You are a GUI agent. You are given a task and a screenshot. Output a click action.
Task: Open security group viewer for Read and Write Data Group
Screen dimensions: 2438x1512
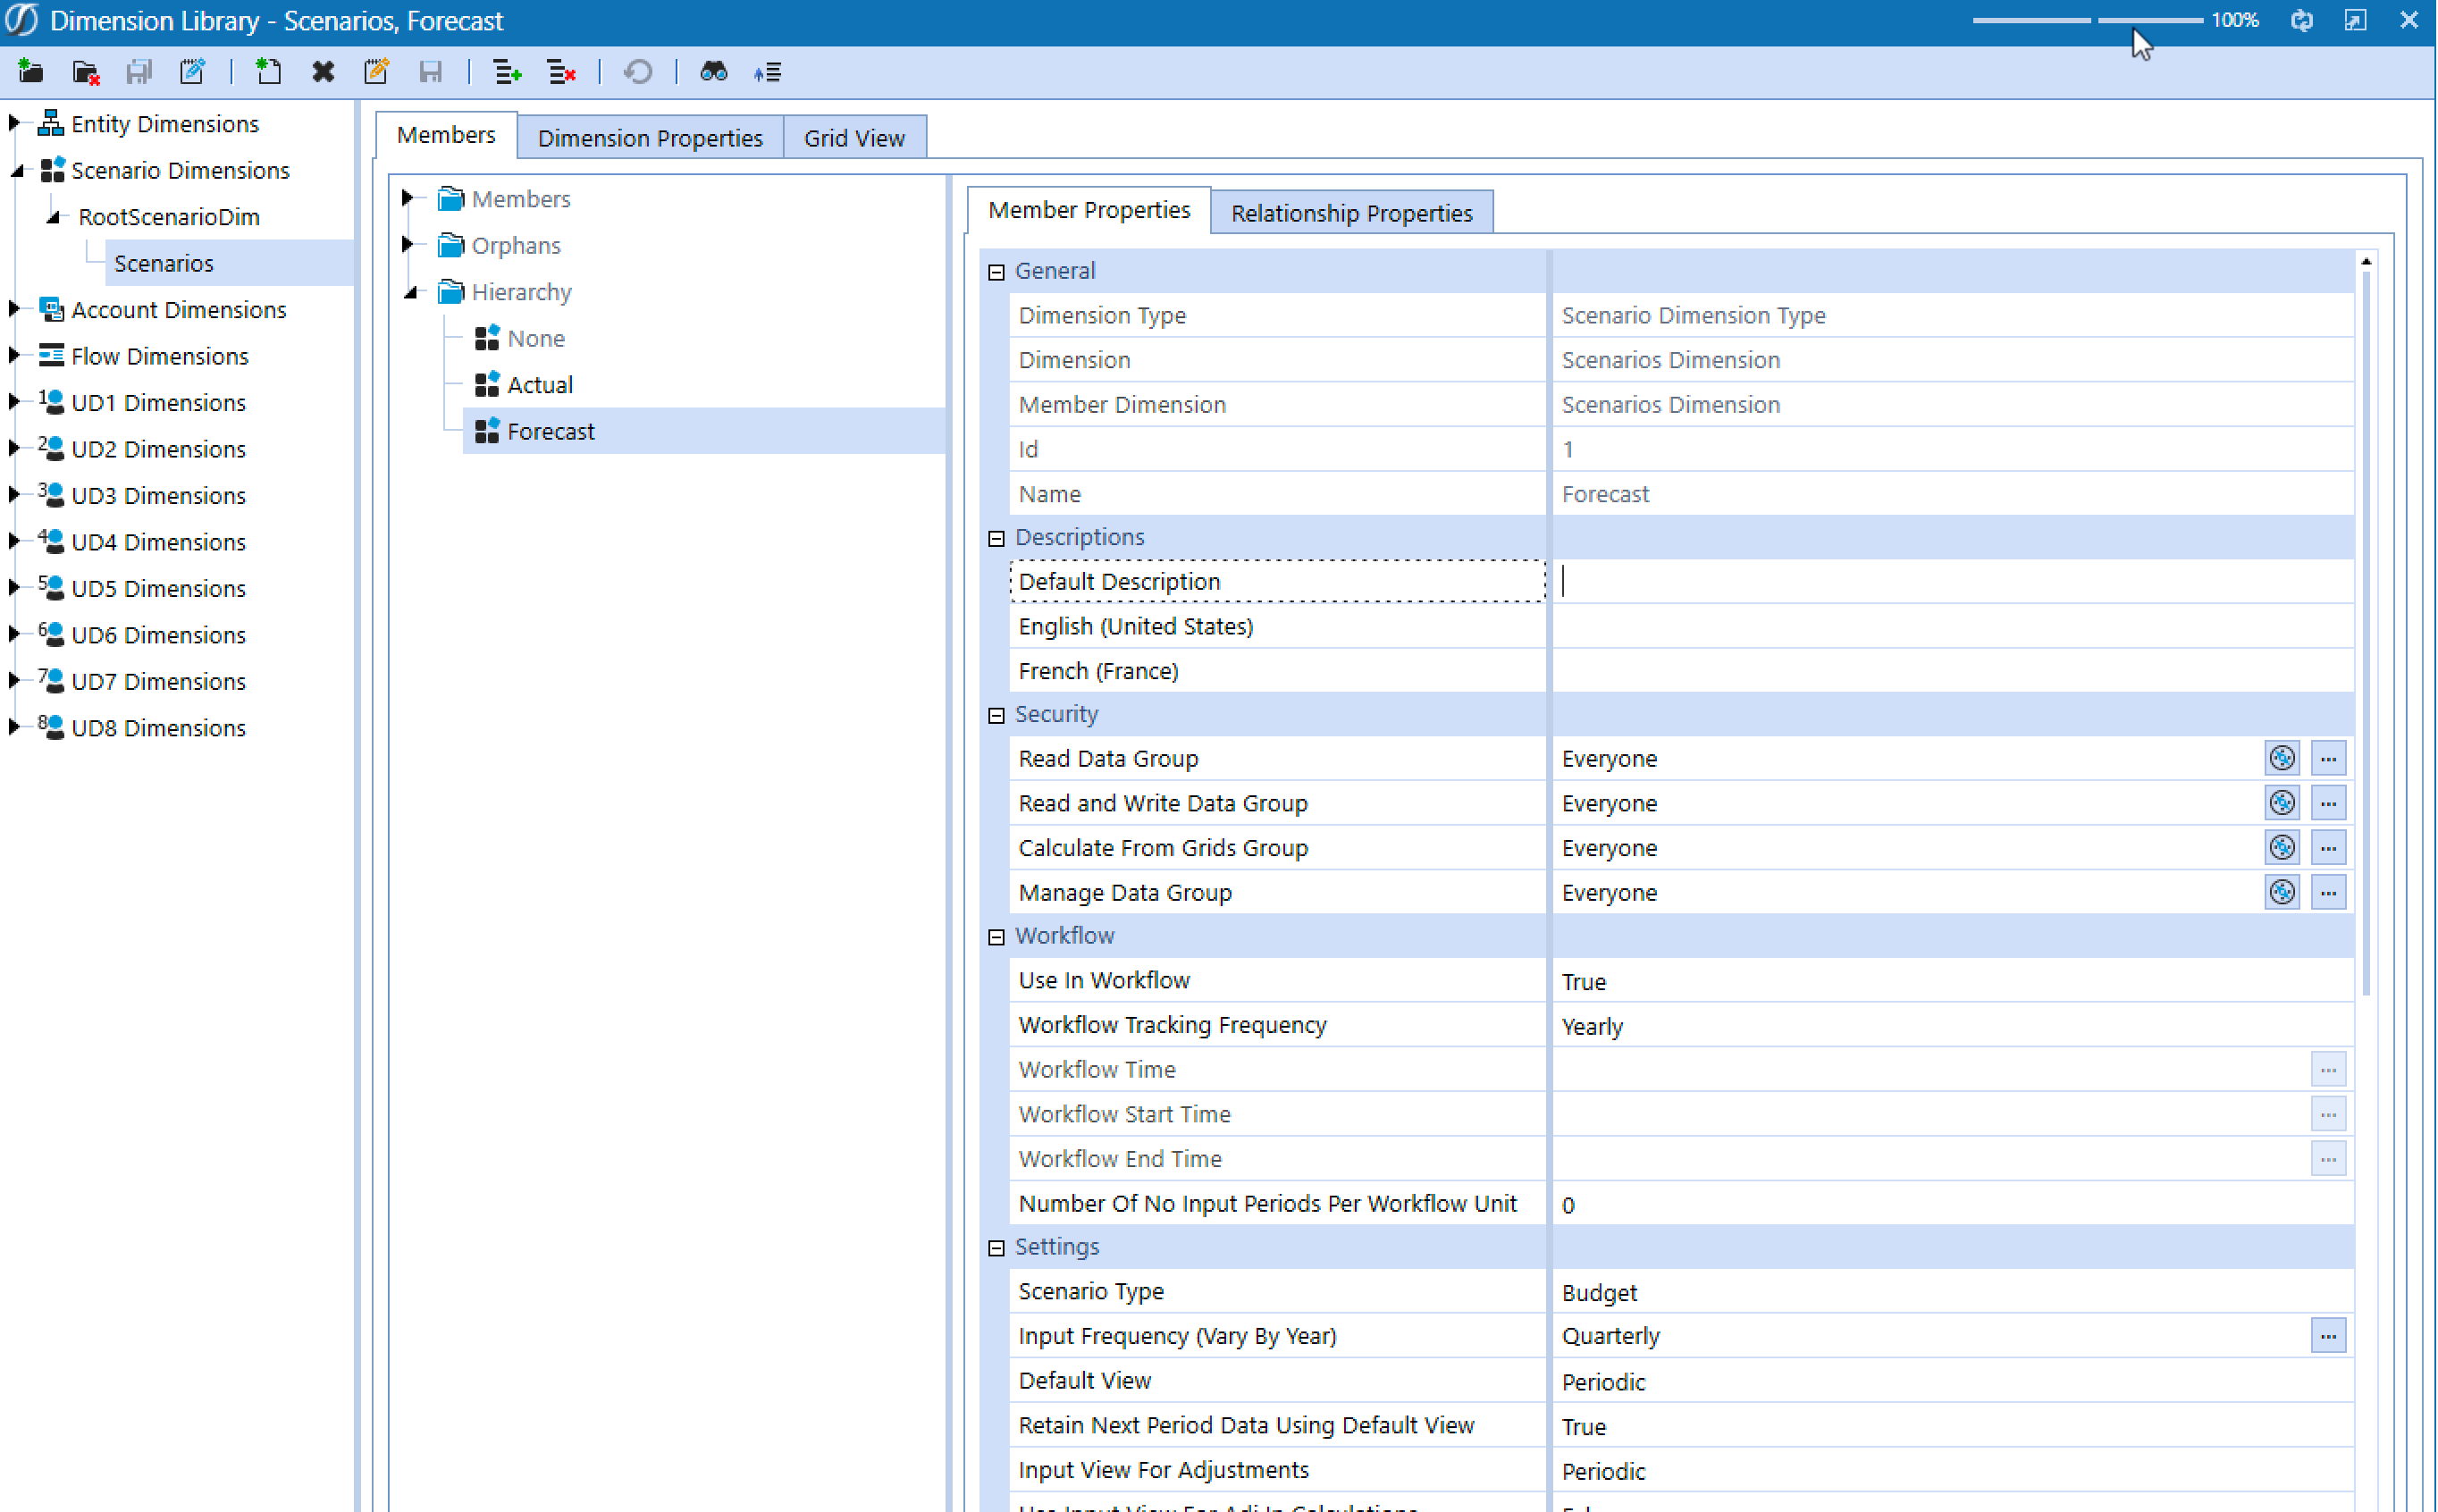point(2281,803)
